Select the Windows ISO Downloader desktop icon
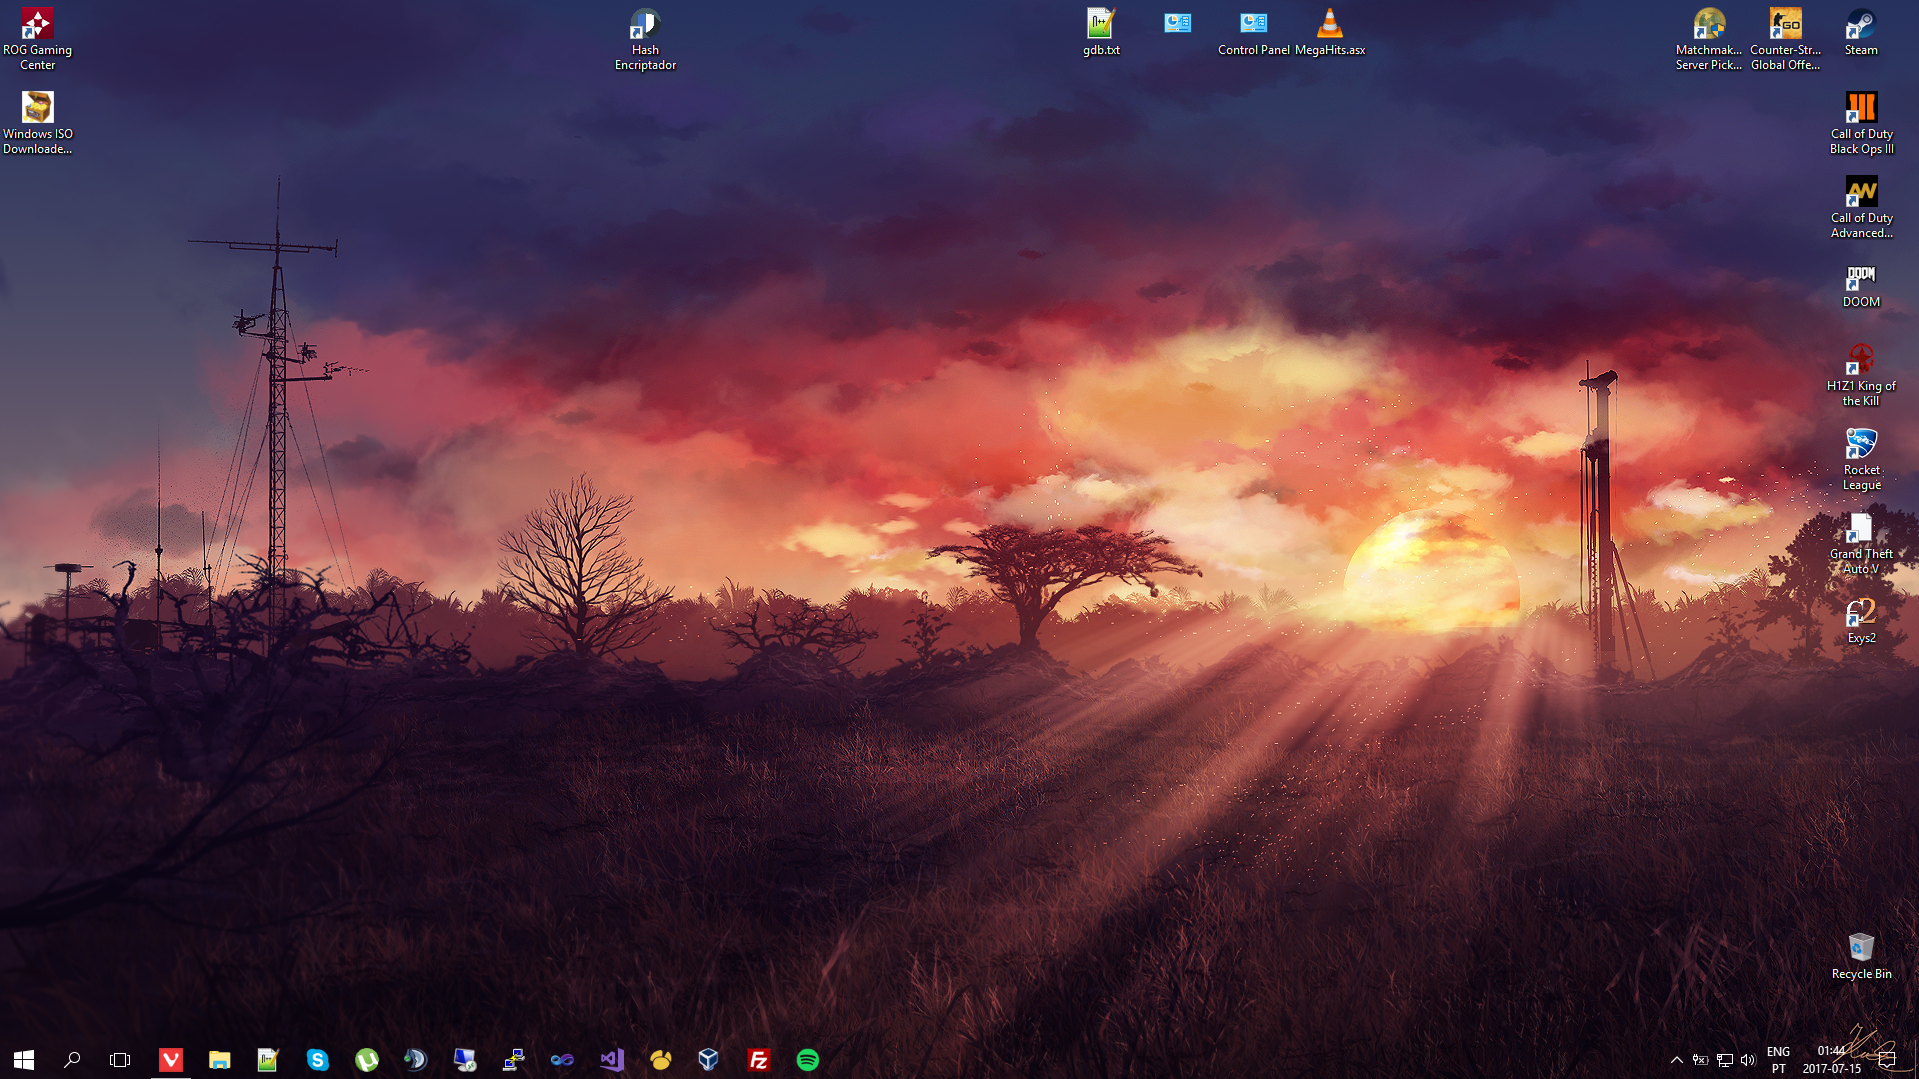This screenshot has width=1919, height=1079. pos(37,124)
